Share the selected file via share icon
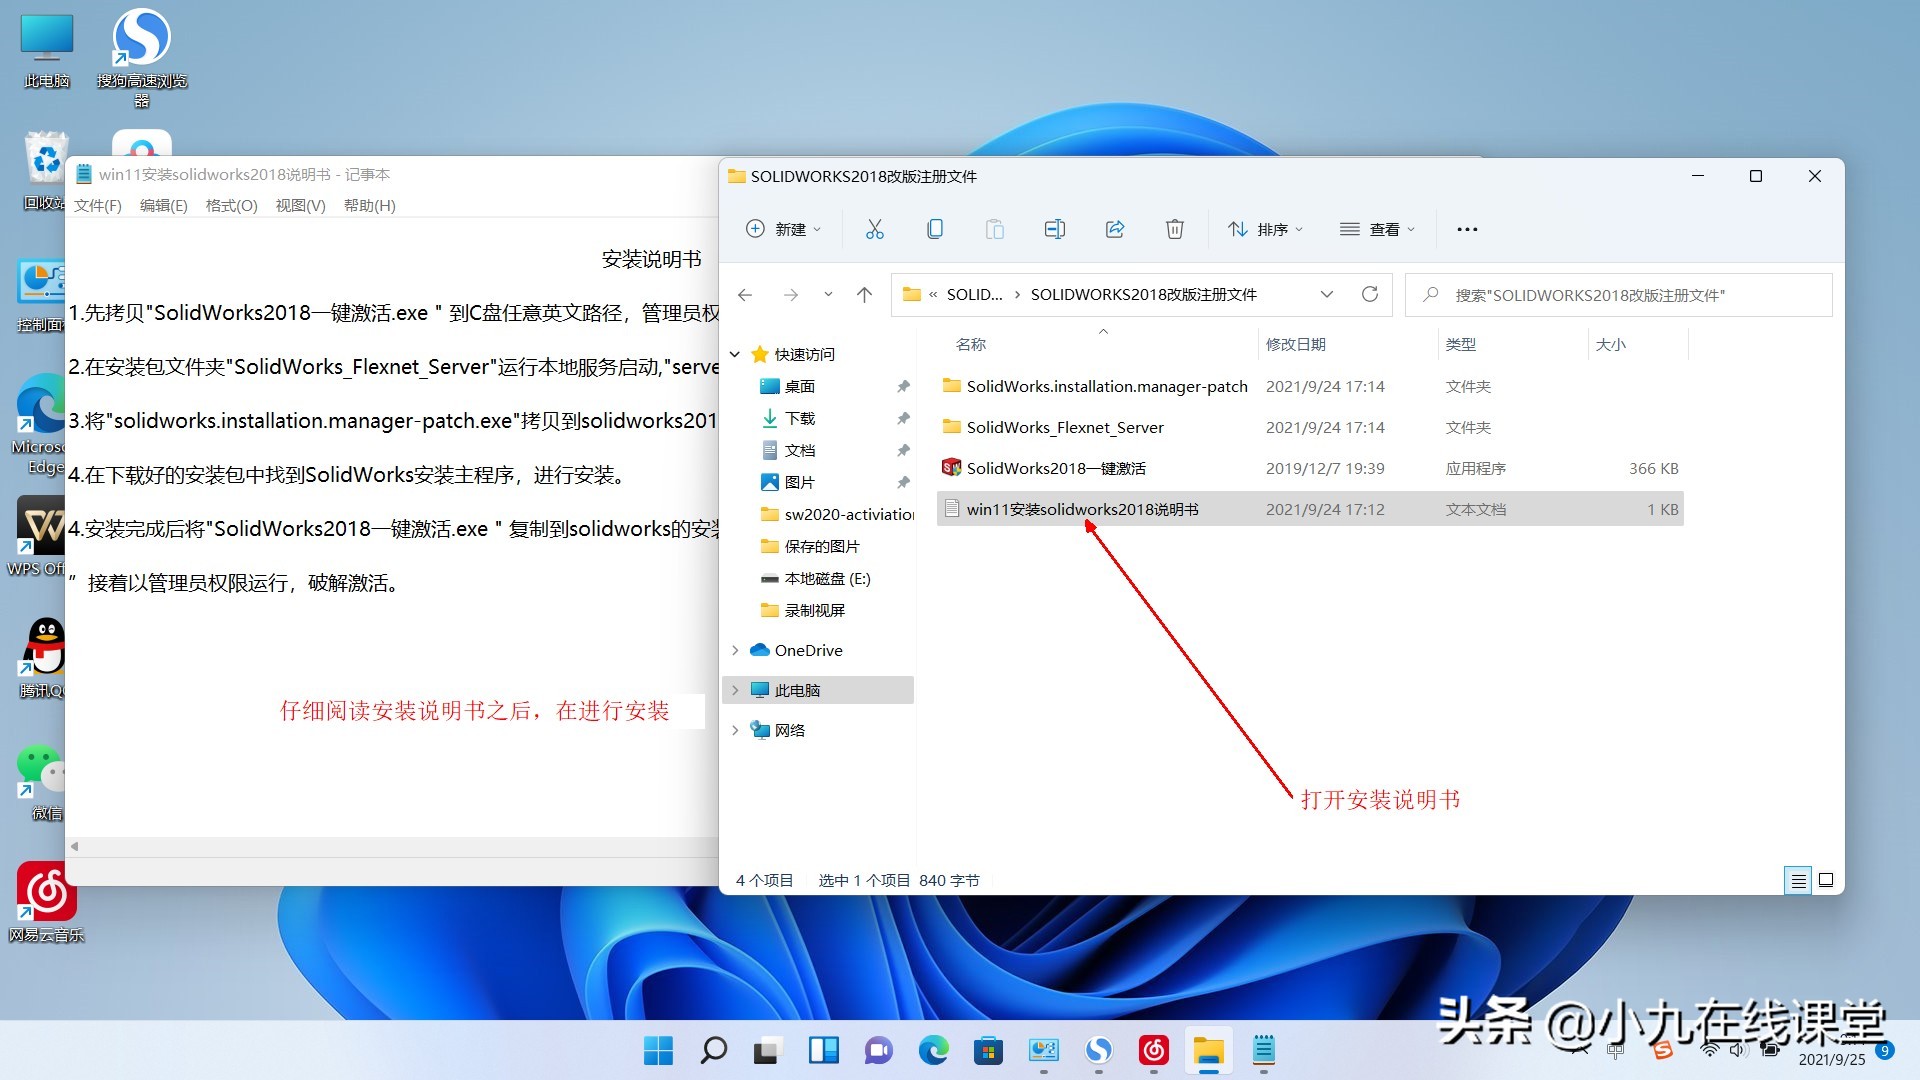 [1114, 229]
